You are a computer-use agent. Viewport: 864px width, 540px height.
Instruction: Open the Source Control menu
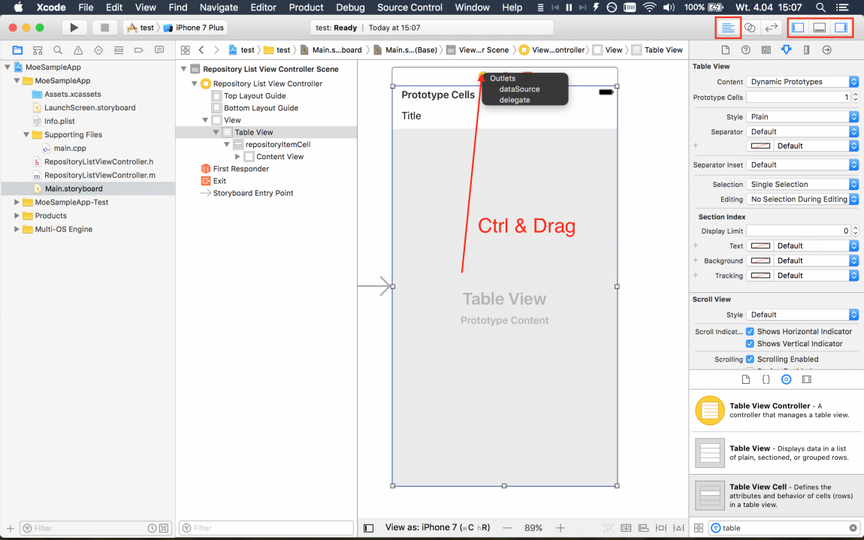tap(409, 8)
